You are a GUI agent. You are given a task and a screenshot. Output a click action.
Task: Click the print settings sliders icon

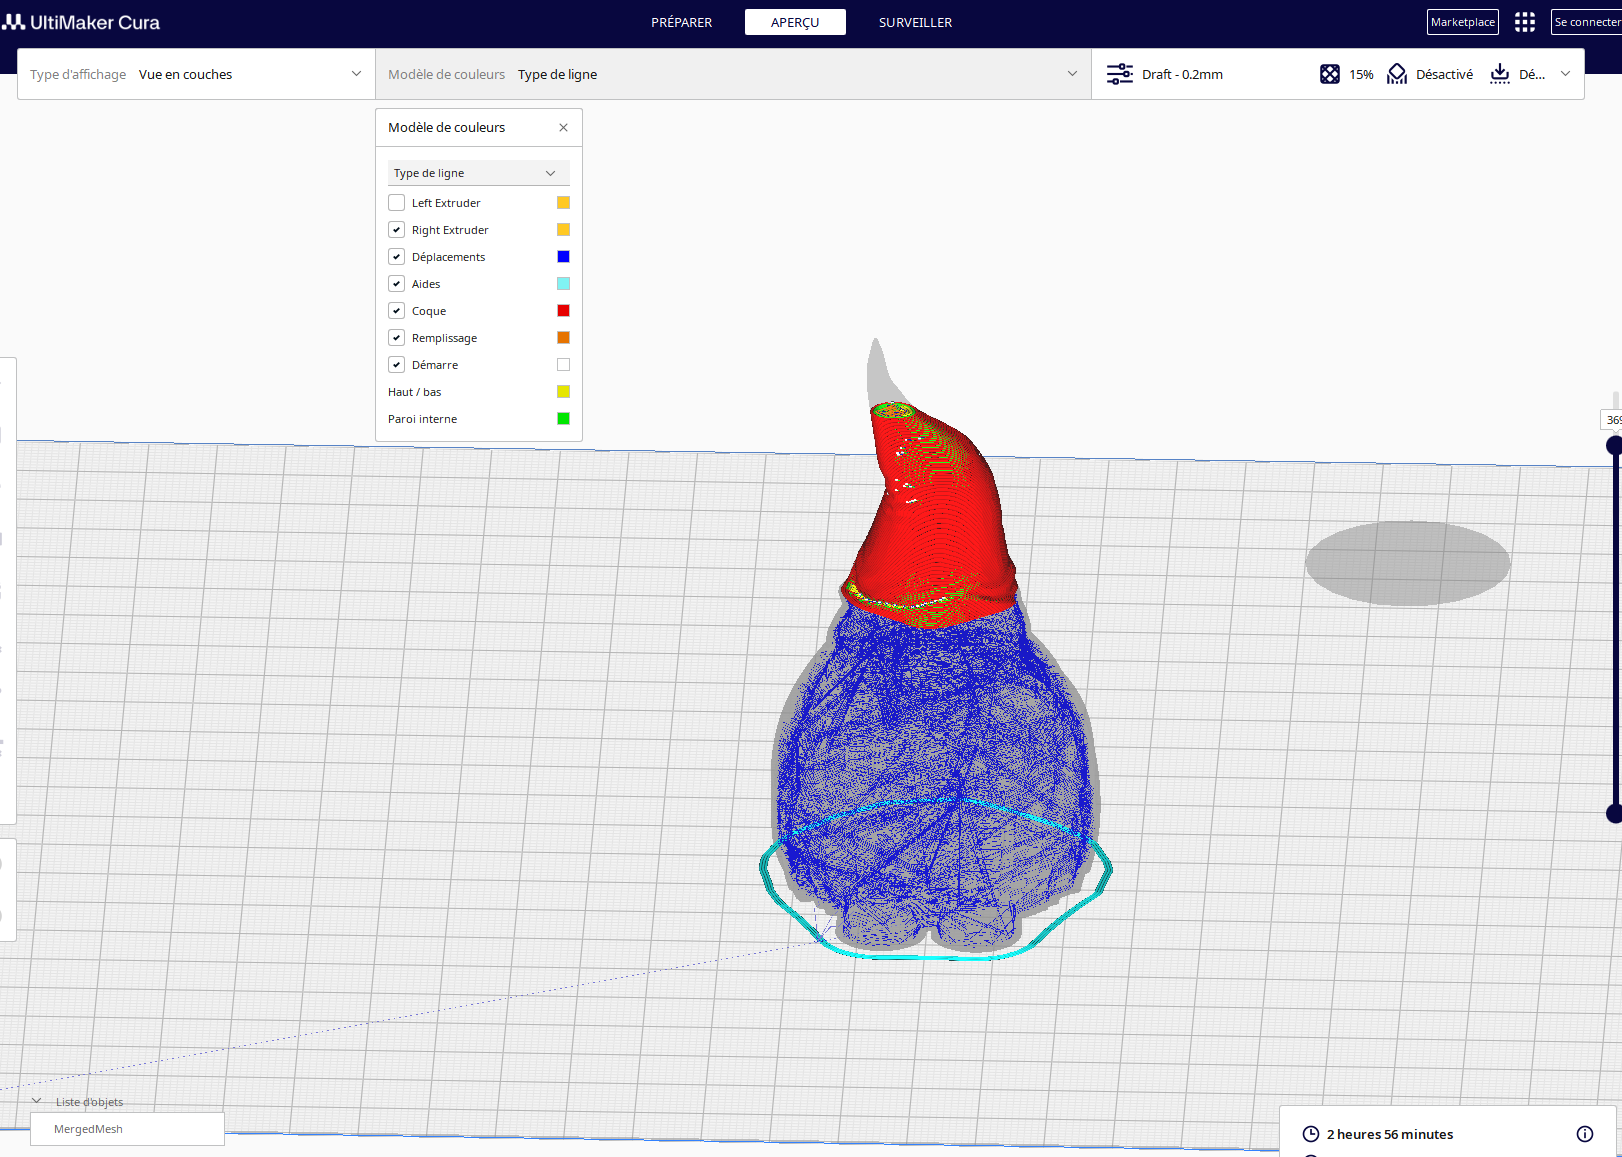pyautogui.click(x=1120, y=74)
